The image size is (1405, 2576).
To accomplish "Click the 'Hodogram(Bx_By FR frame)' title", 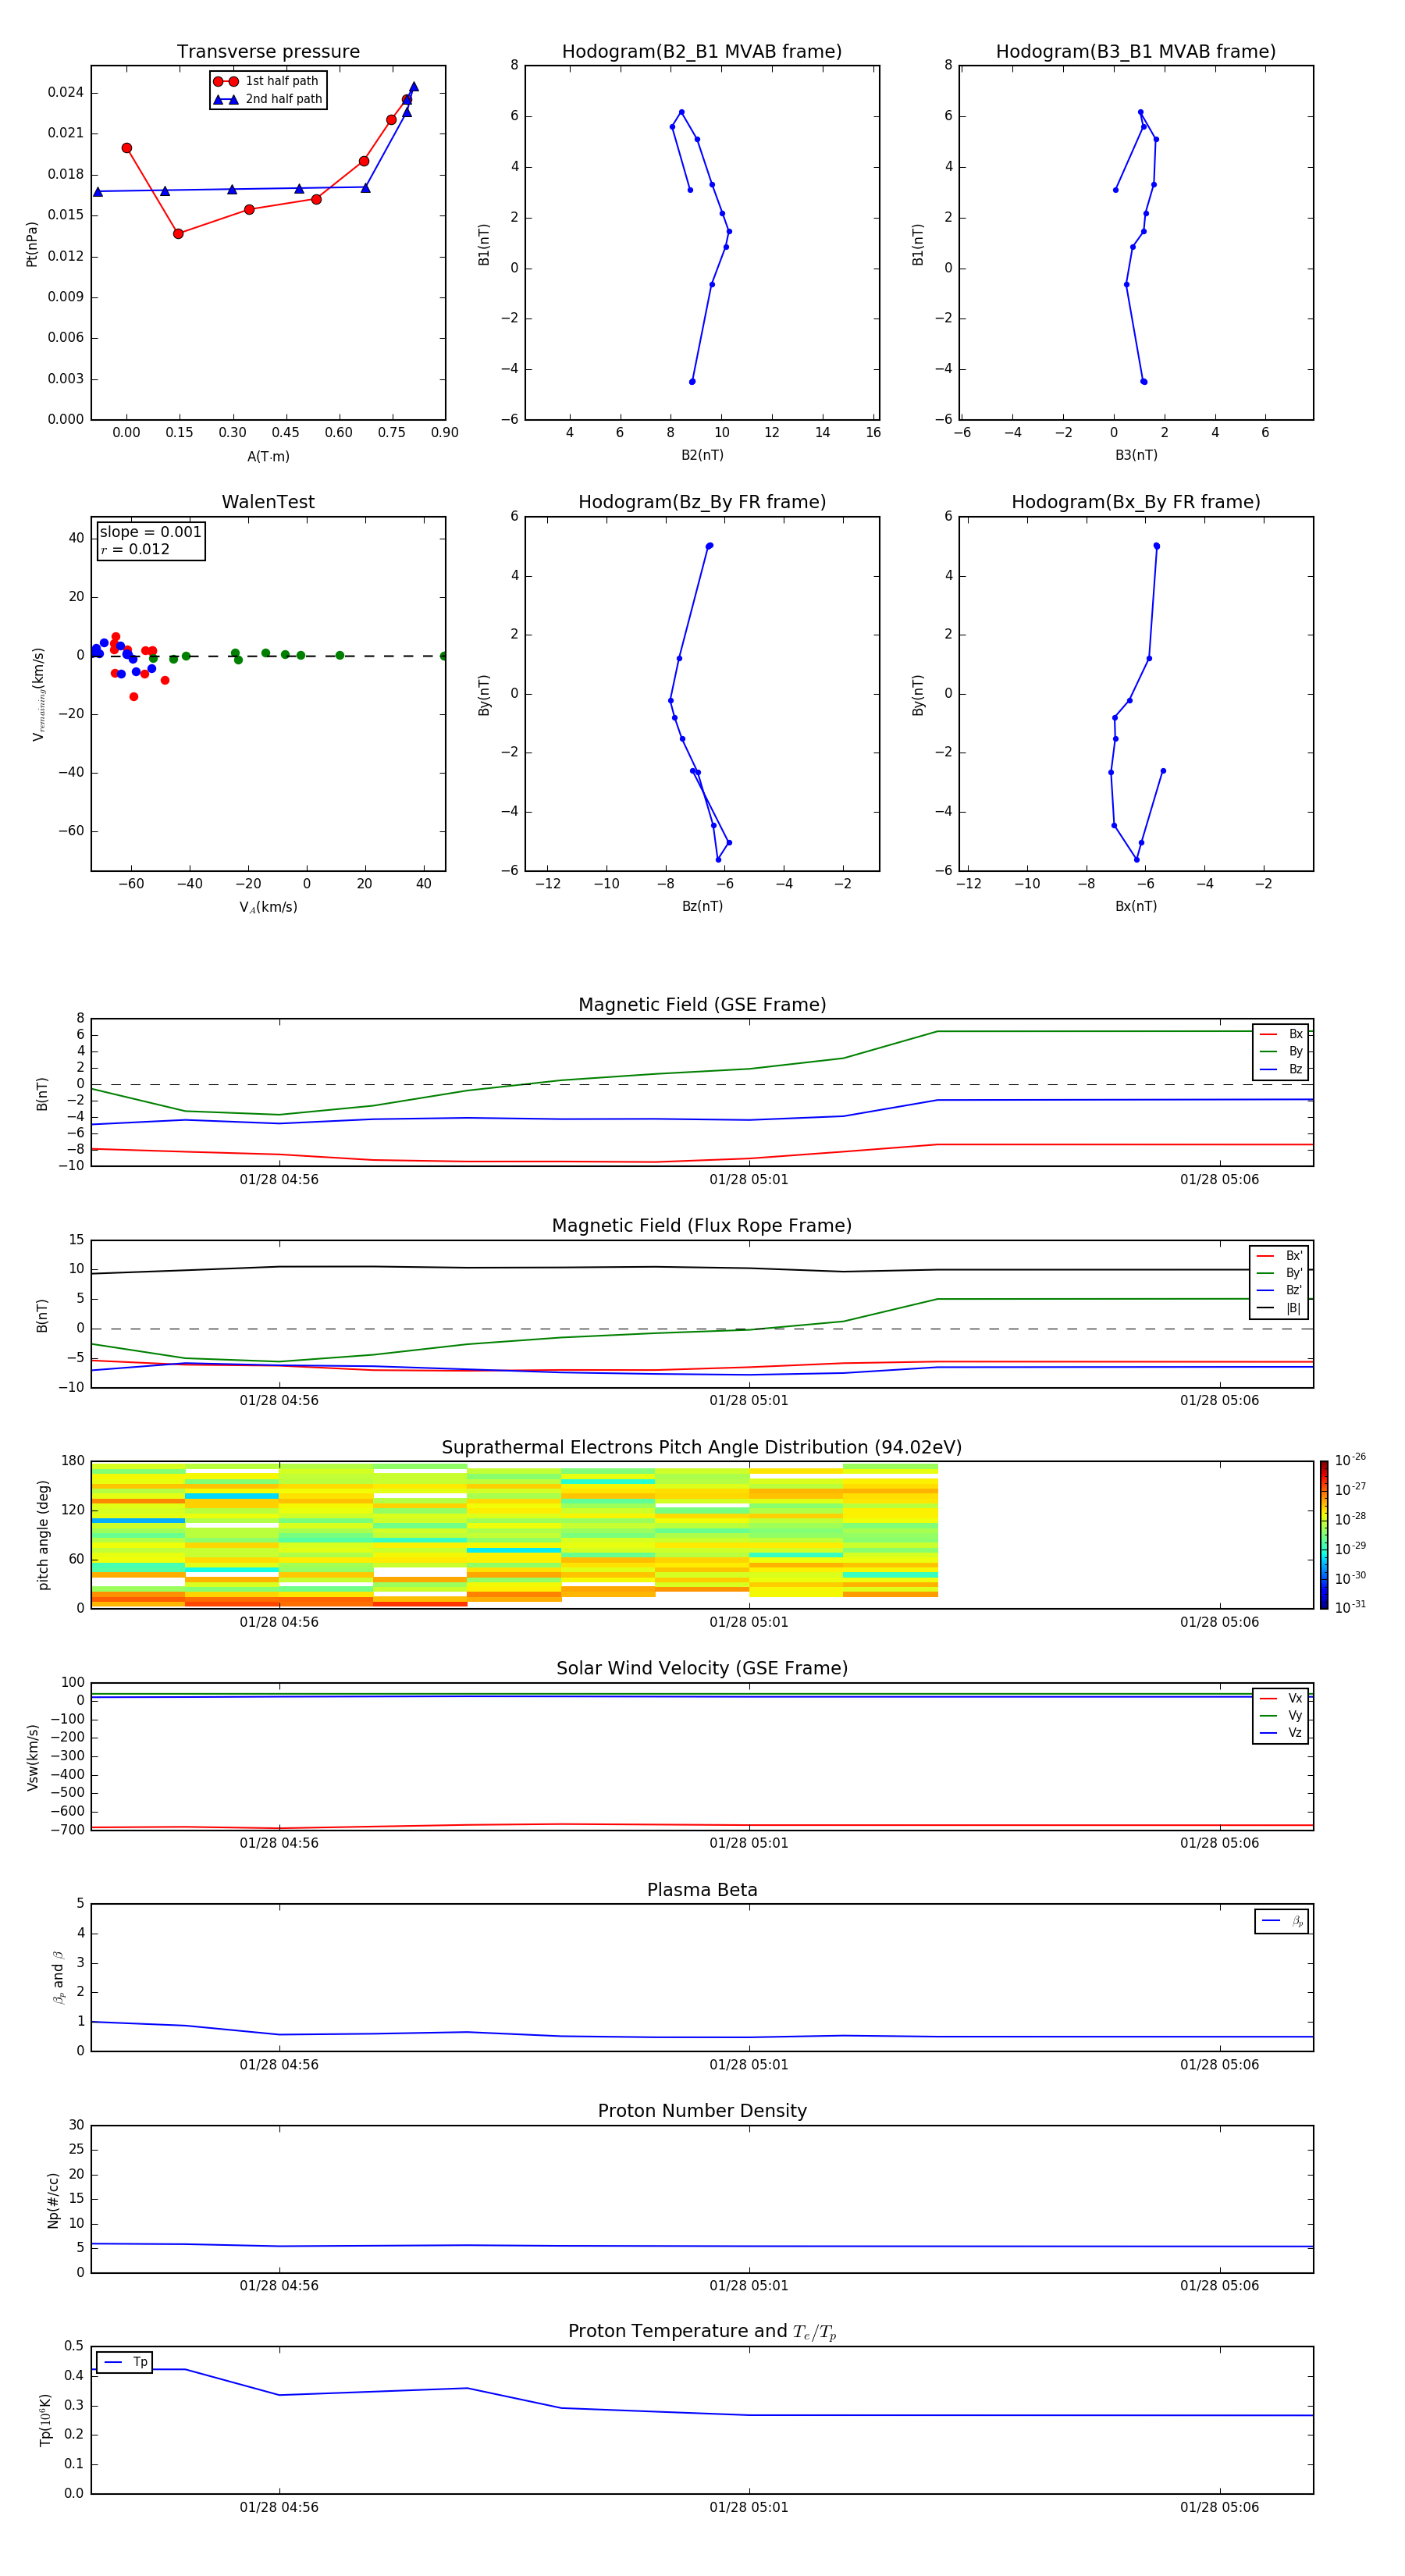I will (x=1135, y=502).
